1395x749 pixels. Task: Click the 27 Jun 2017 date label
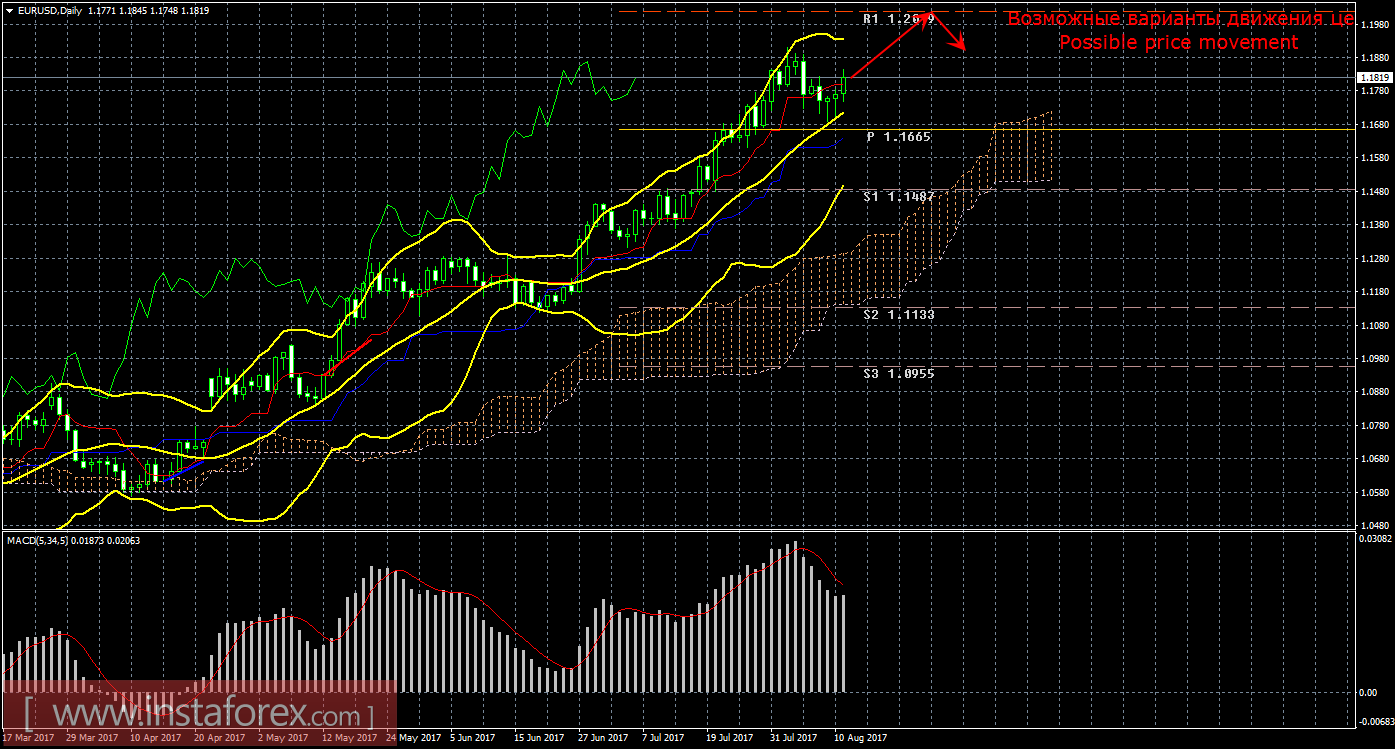(x=602, y=738)
